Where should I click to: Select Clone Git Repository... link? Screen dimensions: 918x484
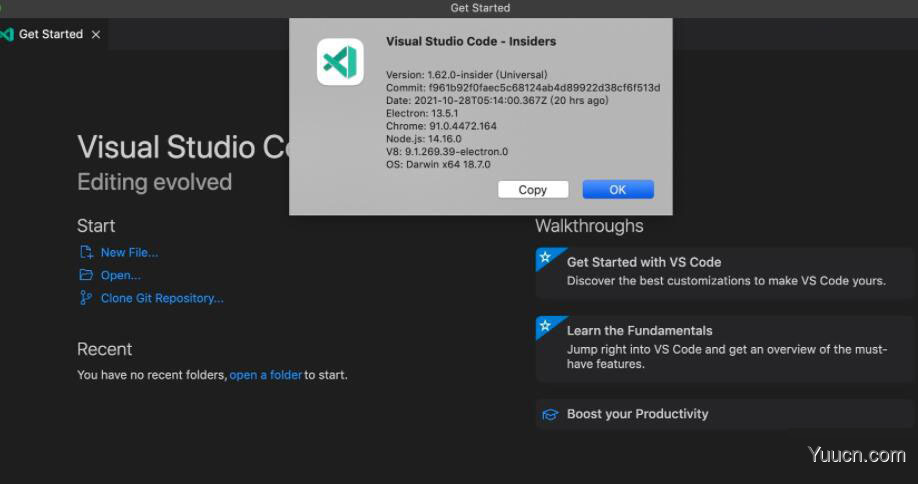(x=162, y=298)
